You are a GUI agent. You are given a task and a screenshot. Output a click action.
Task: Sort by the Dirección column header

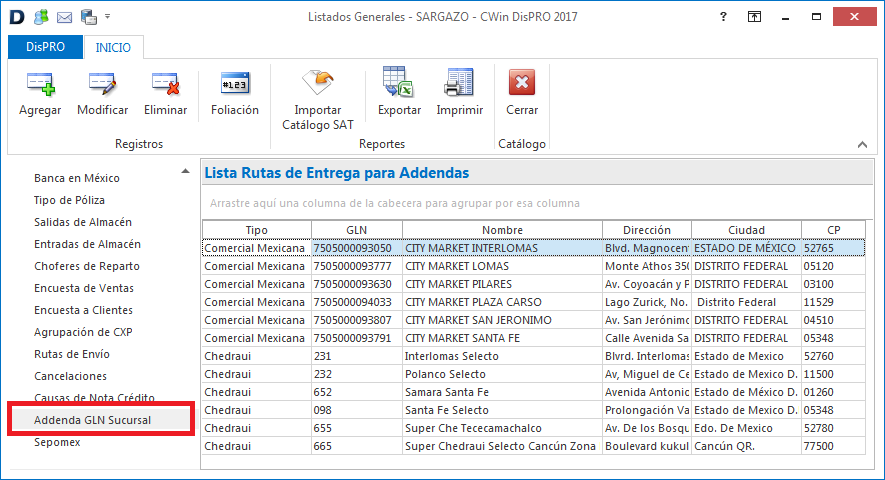(647, 230)
